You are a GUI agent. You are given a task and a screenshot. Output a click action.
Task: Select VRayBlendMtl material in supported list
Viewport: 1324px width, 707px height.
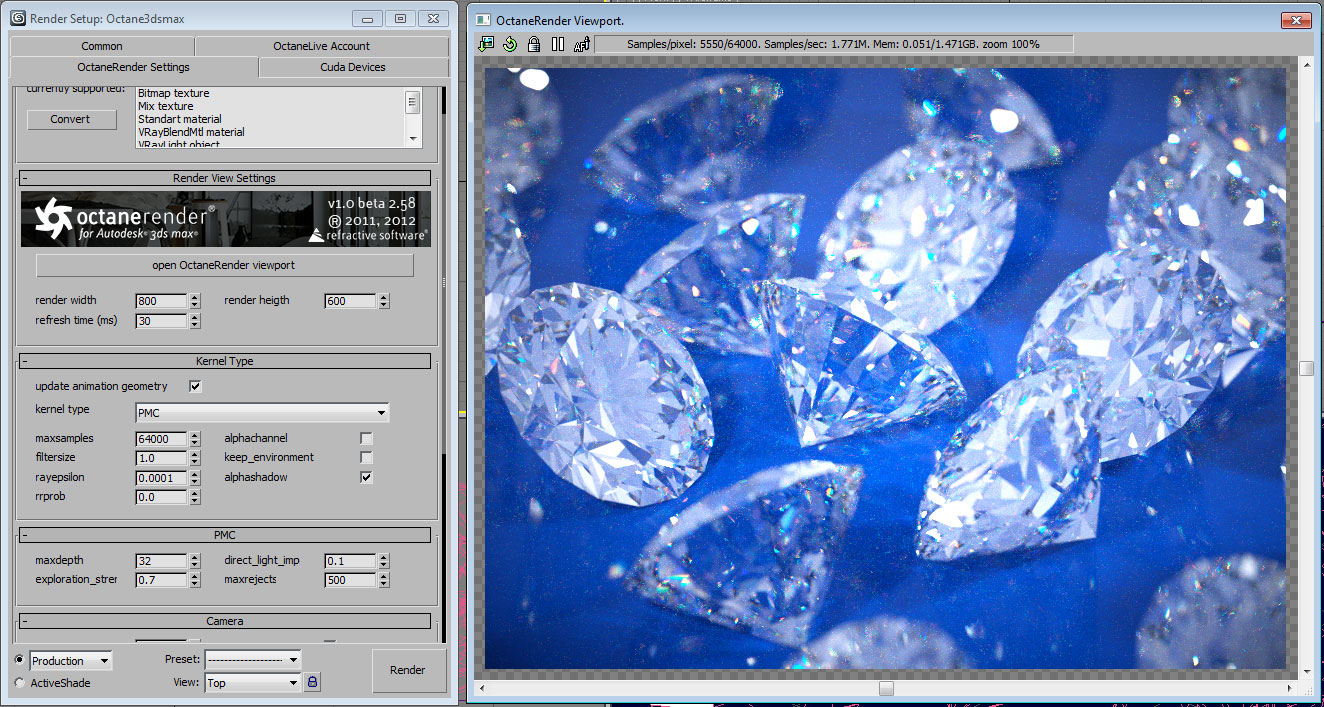[x=191, y=132]
